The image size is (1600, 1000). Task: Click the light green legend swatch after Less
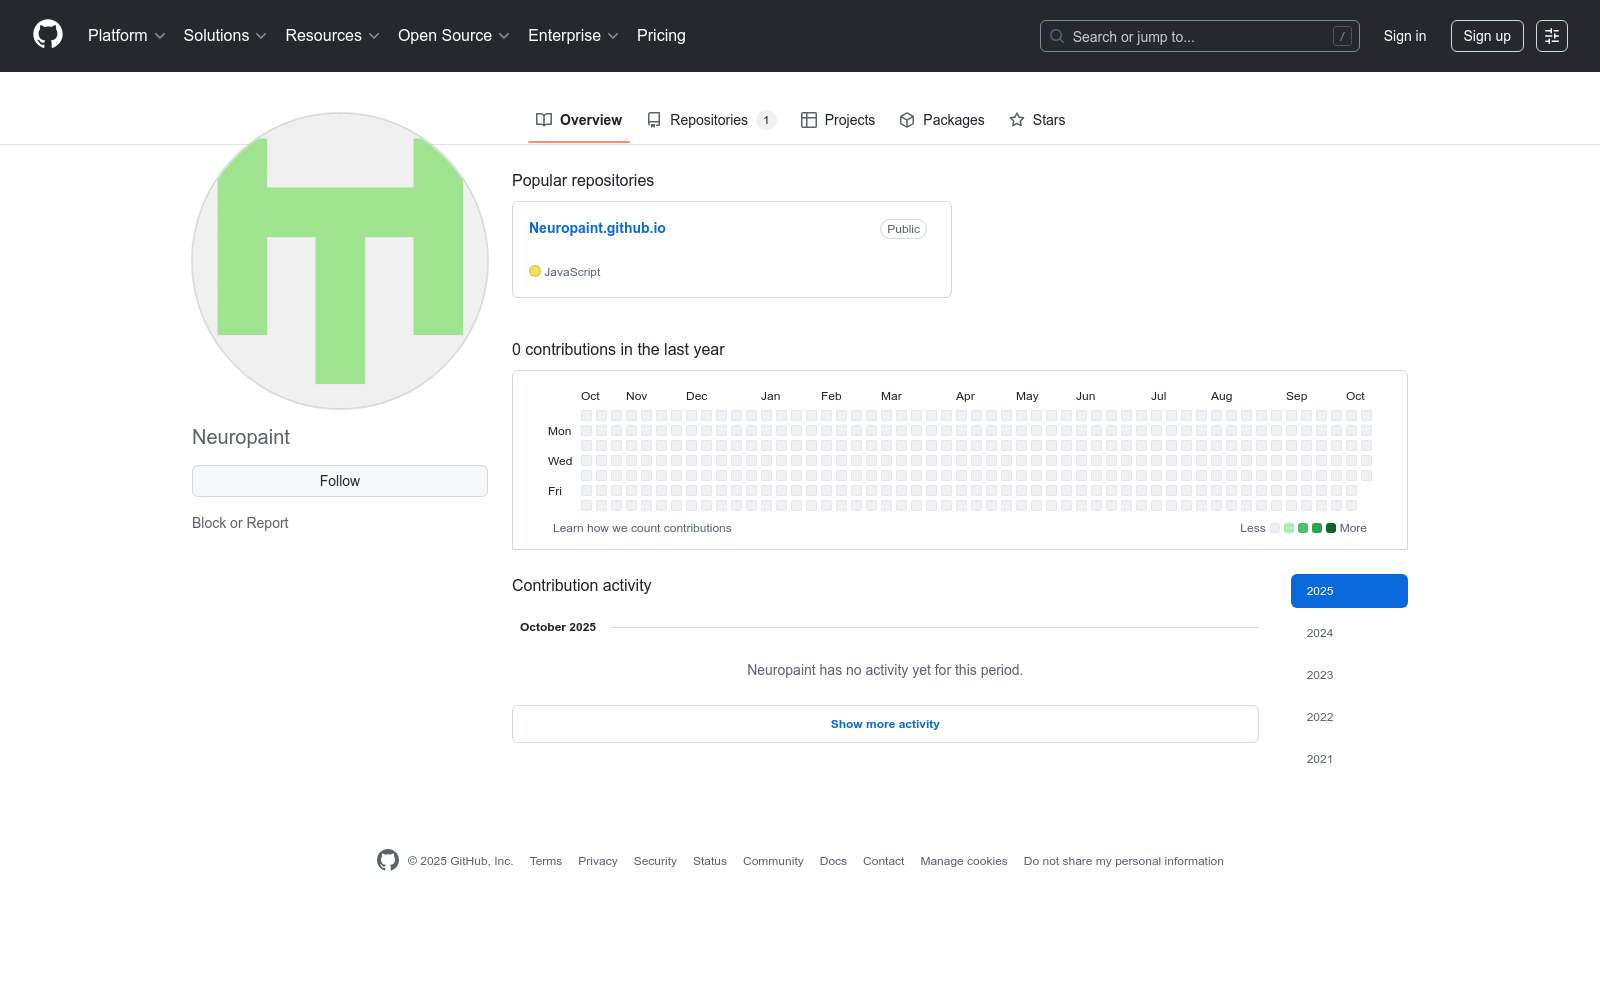coord(1289,528)
